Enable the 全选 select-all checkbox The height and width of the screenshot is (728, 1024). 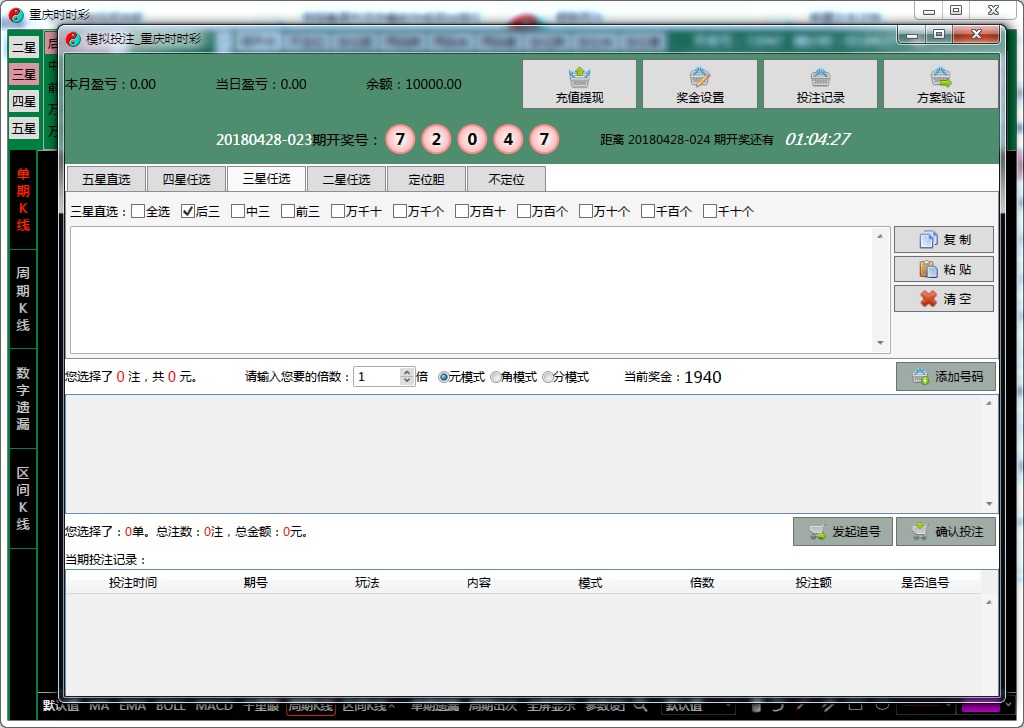136,211
